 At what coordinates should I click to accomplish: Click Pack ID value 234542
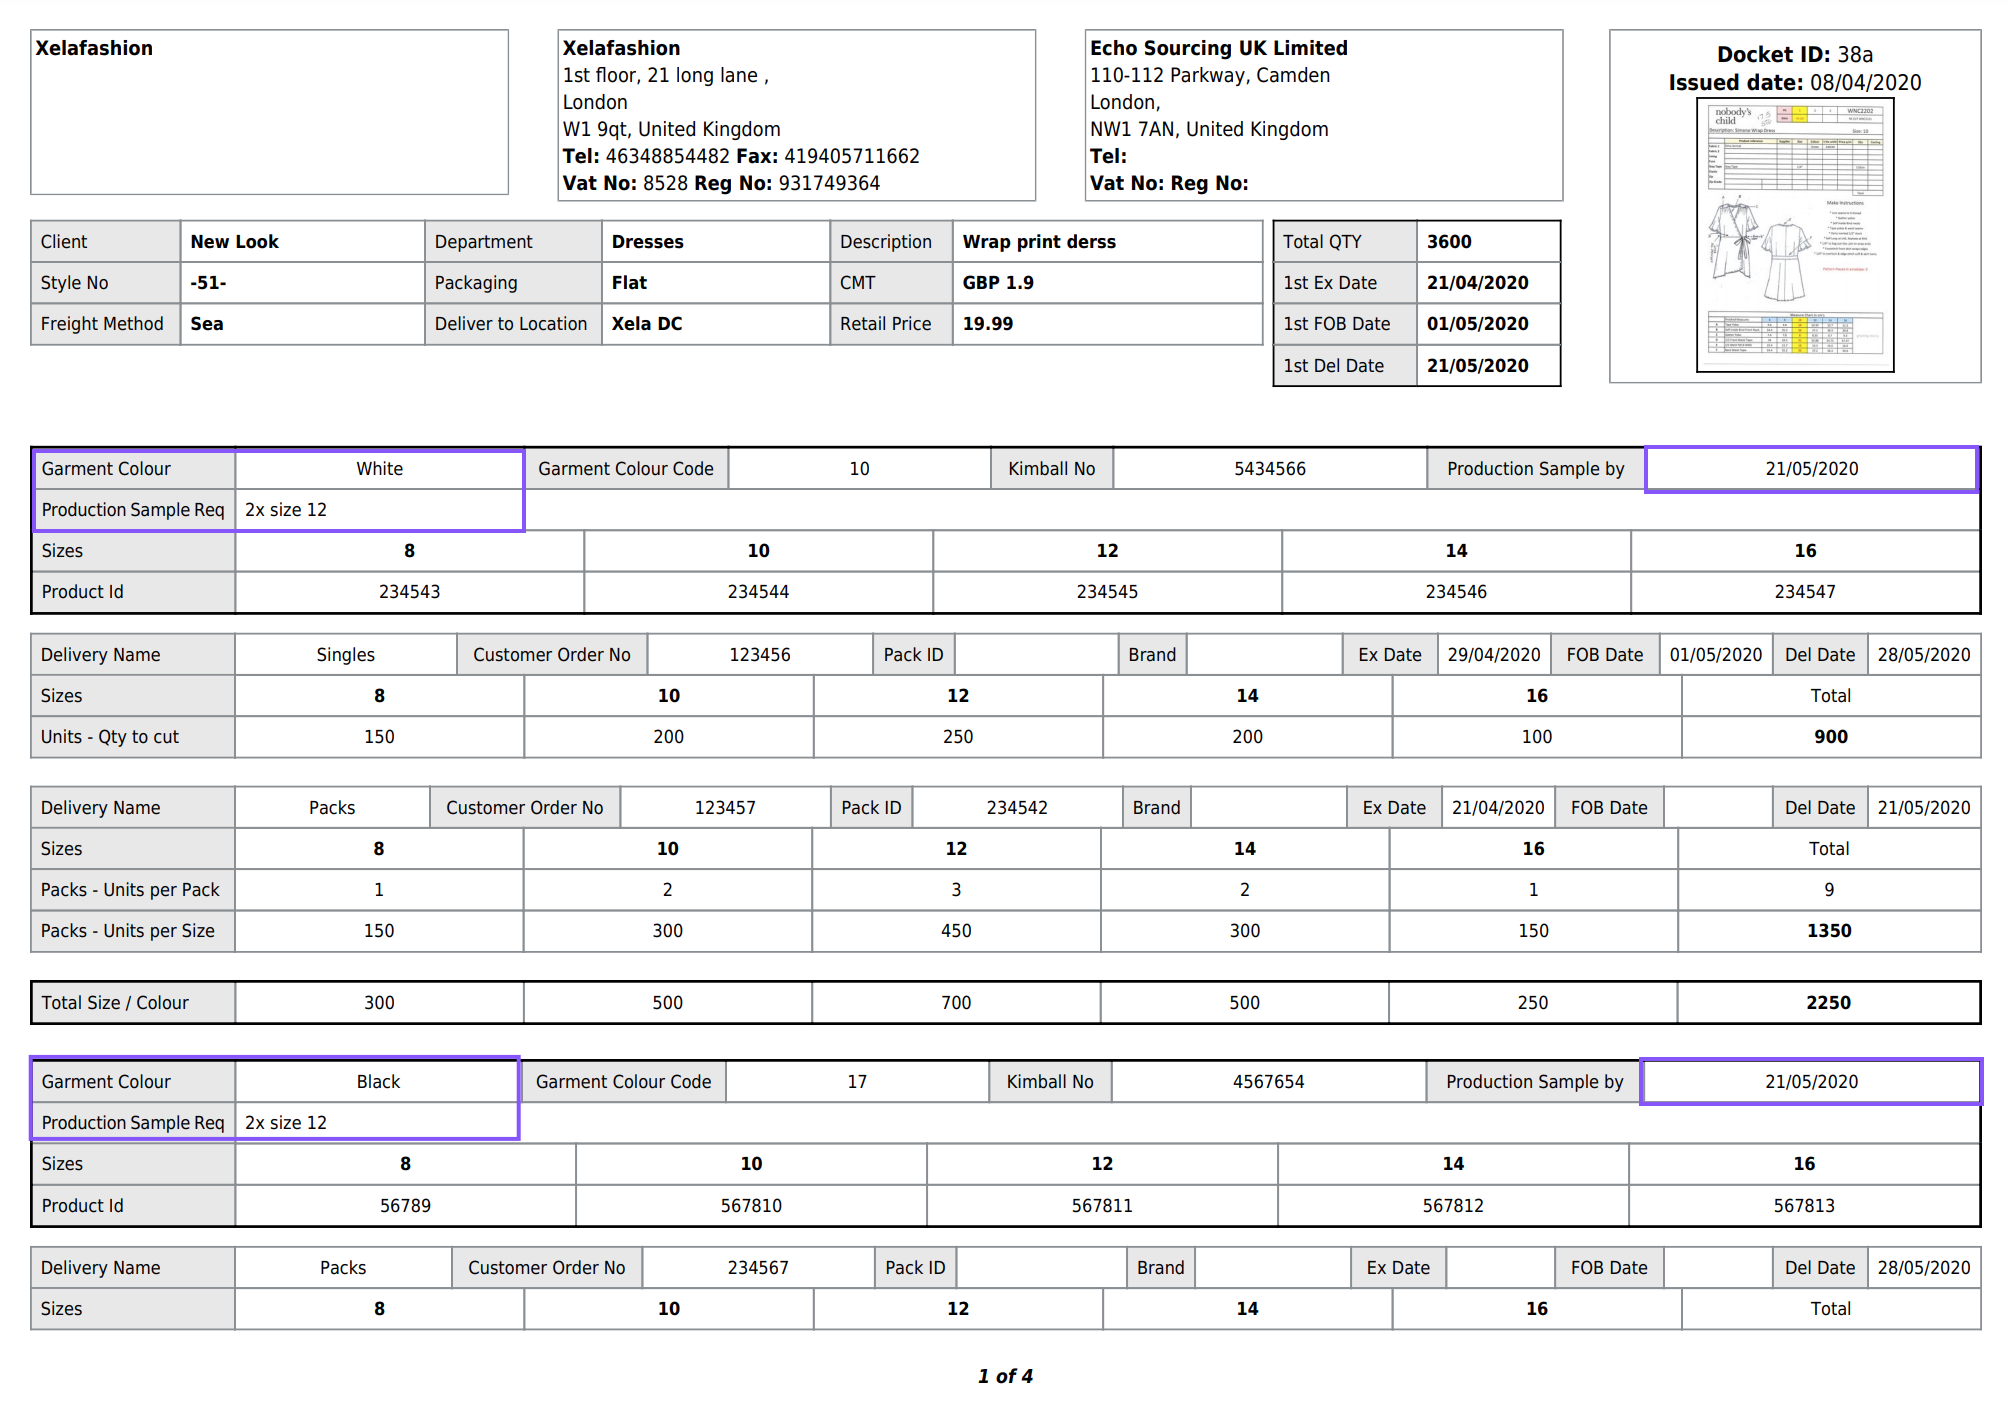click(1016, 808)
